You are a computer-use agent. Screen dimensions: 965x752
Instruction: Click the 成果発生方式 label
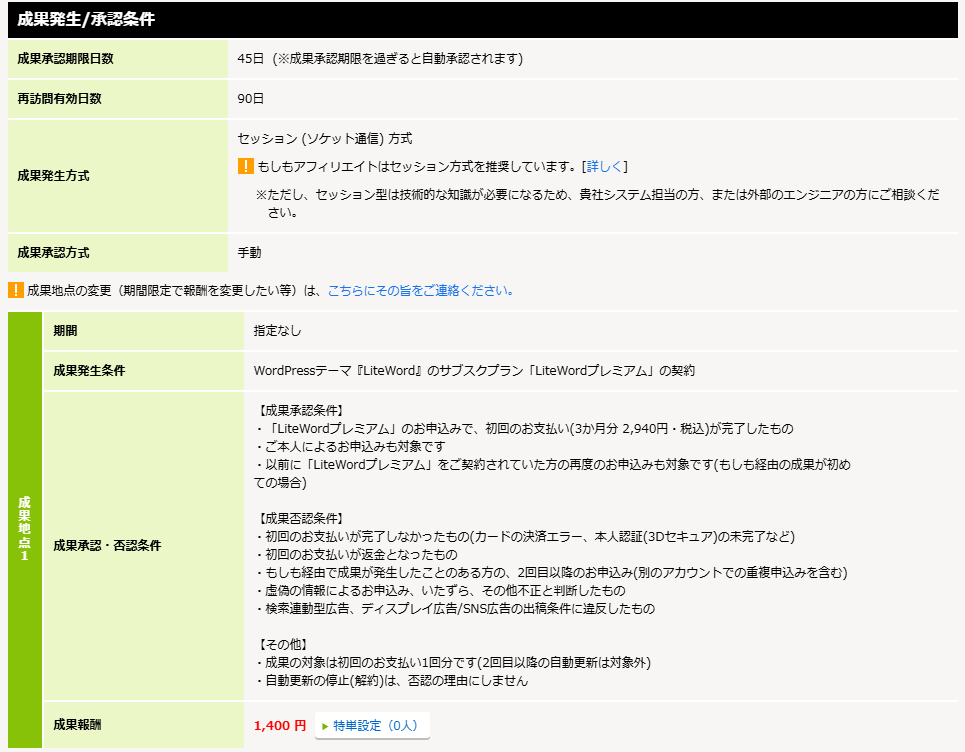53,176
